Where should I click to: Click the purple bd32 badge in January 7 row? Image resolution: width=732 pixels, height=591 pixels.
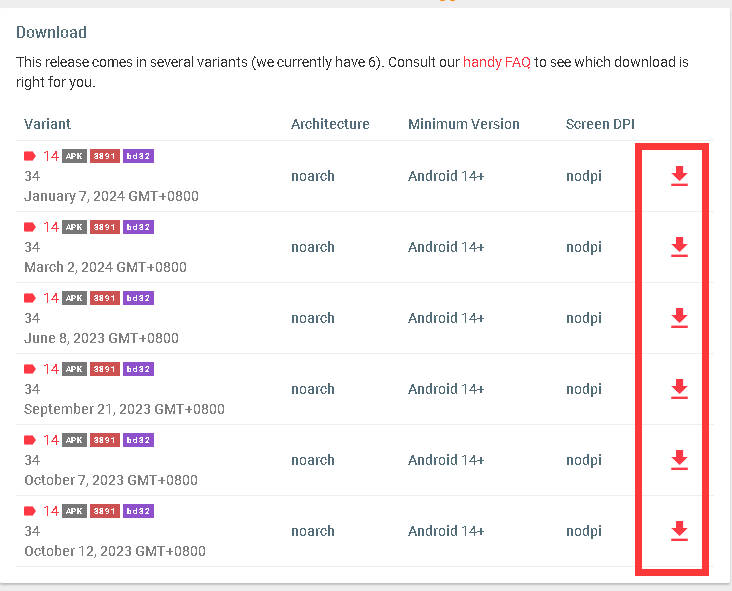(138, 156)
